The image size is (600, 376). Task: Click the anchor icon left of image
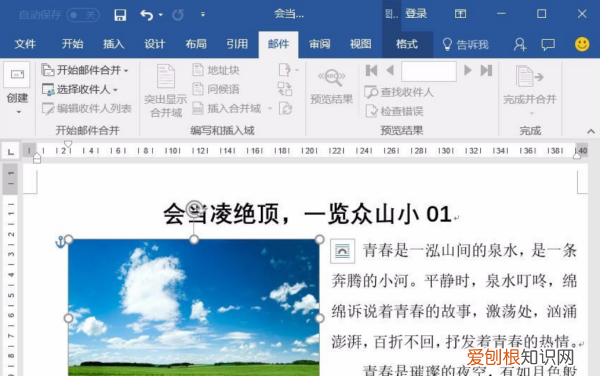[60, 242]
